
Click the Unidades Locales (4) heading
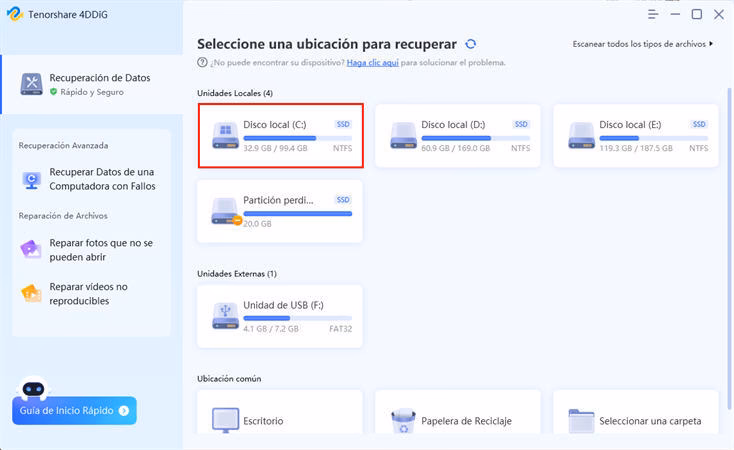click(235, 93)
